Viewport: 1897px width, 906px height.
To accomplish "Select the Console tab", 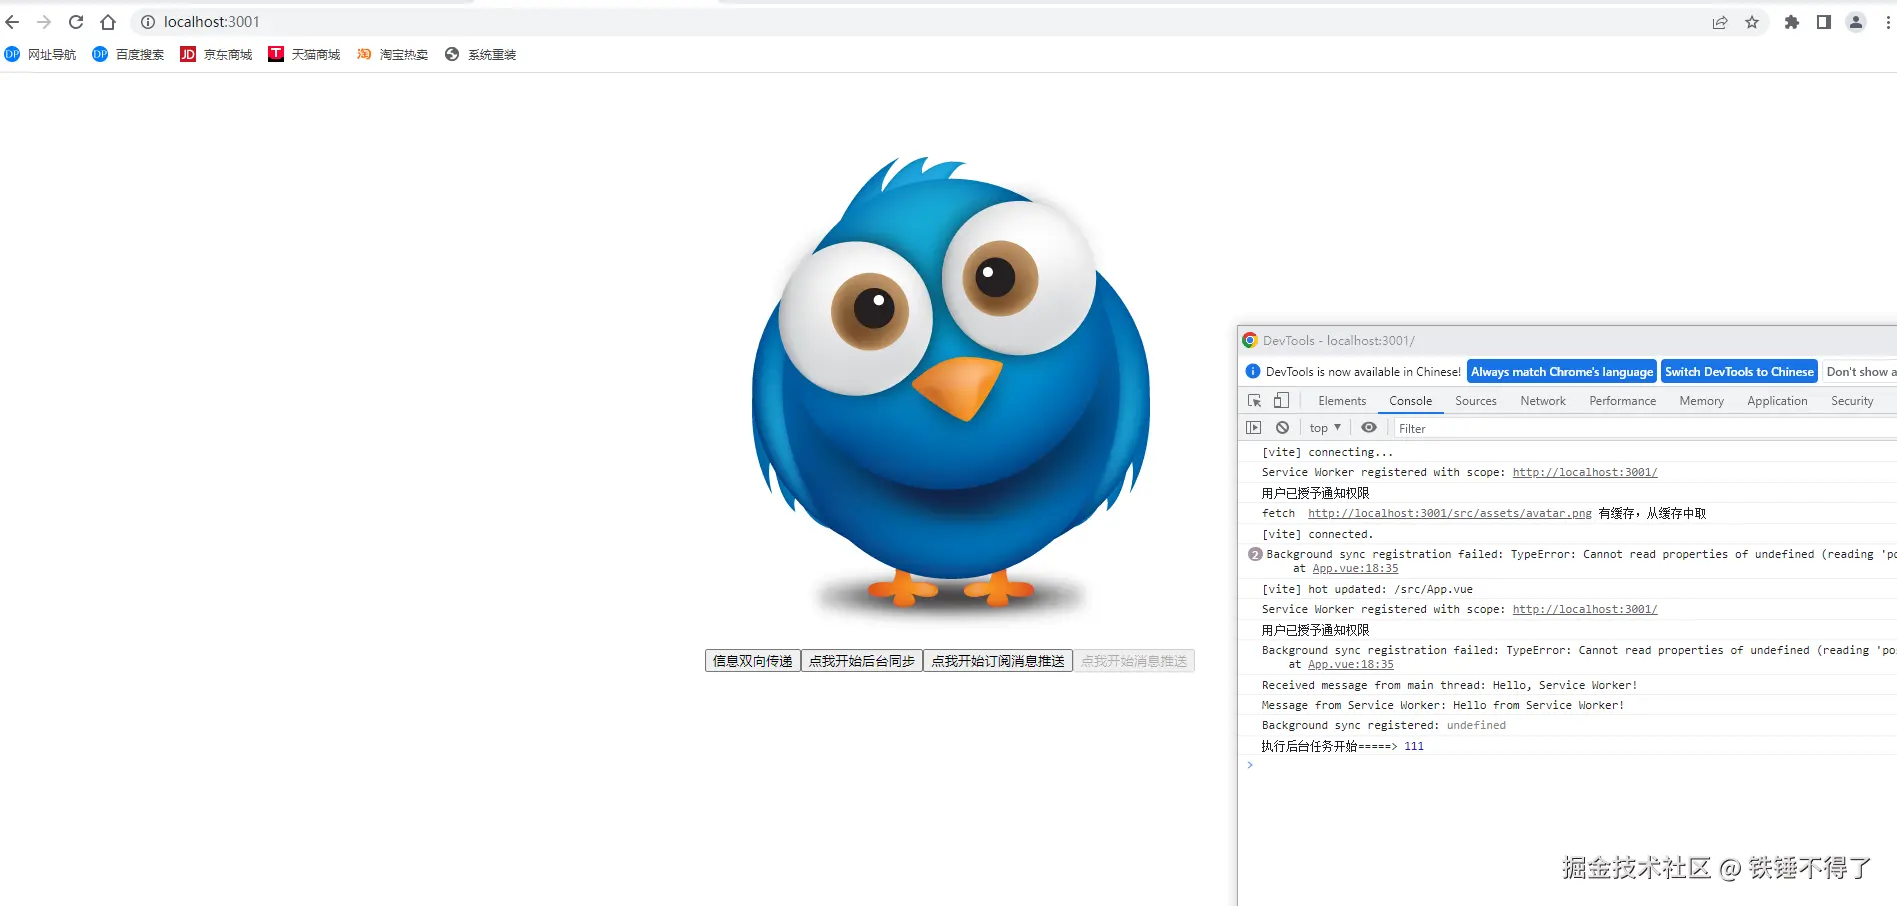I will [1410, 401].
